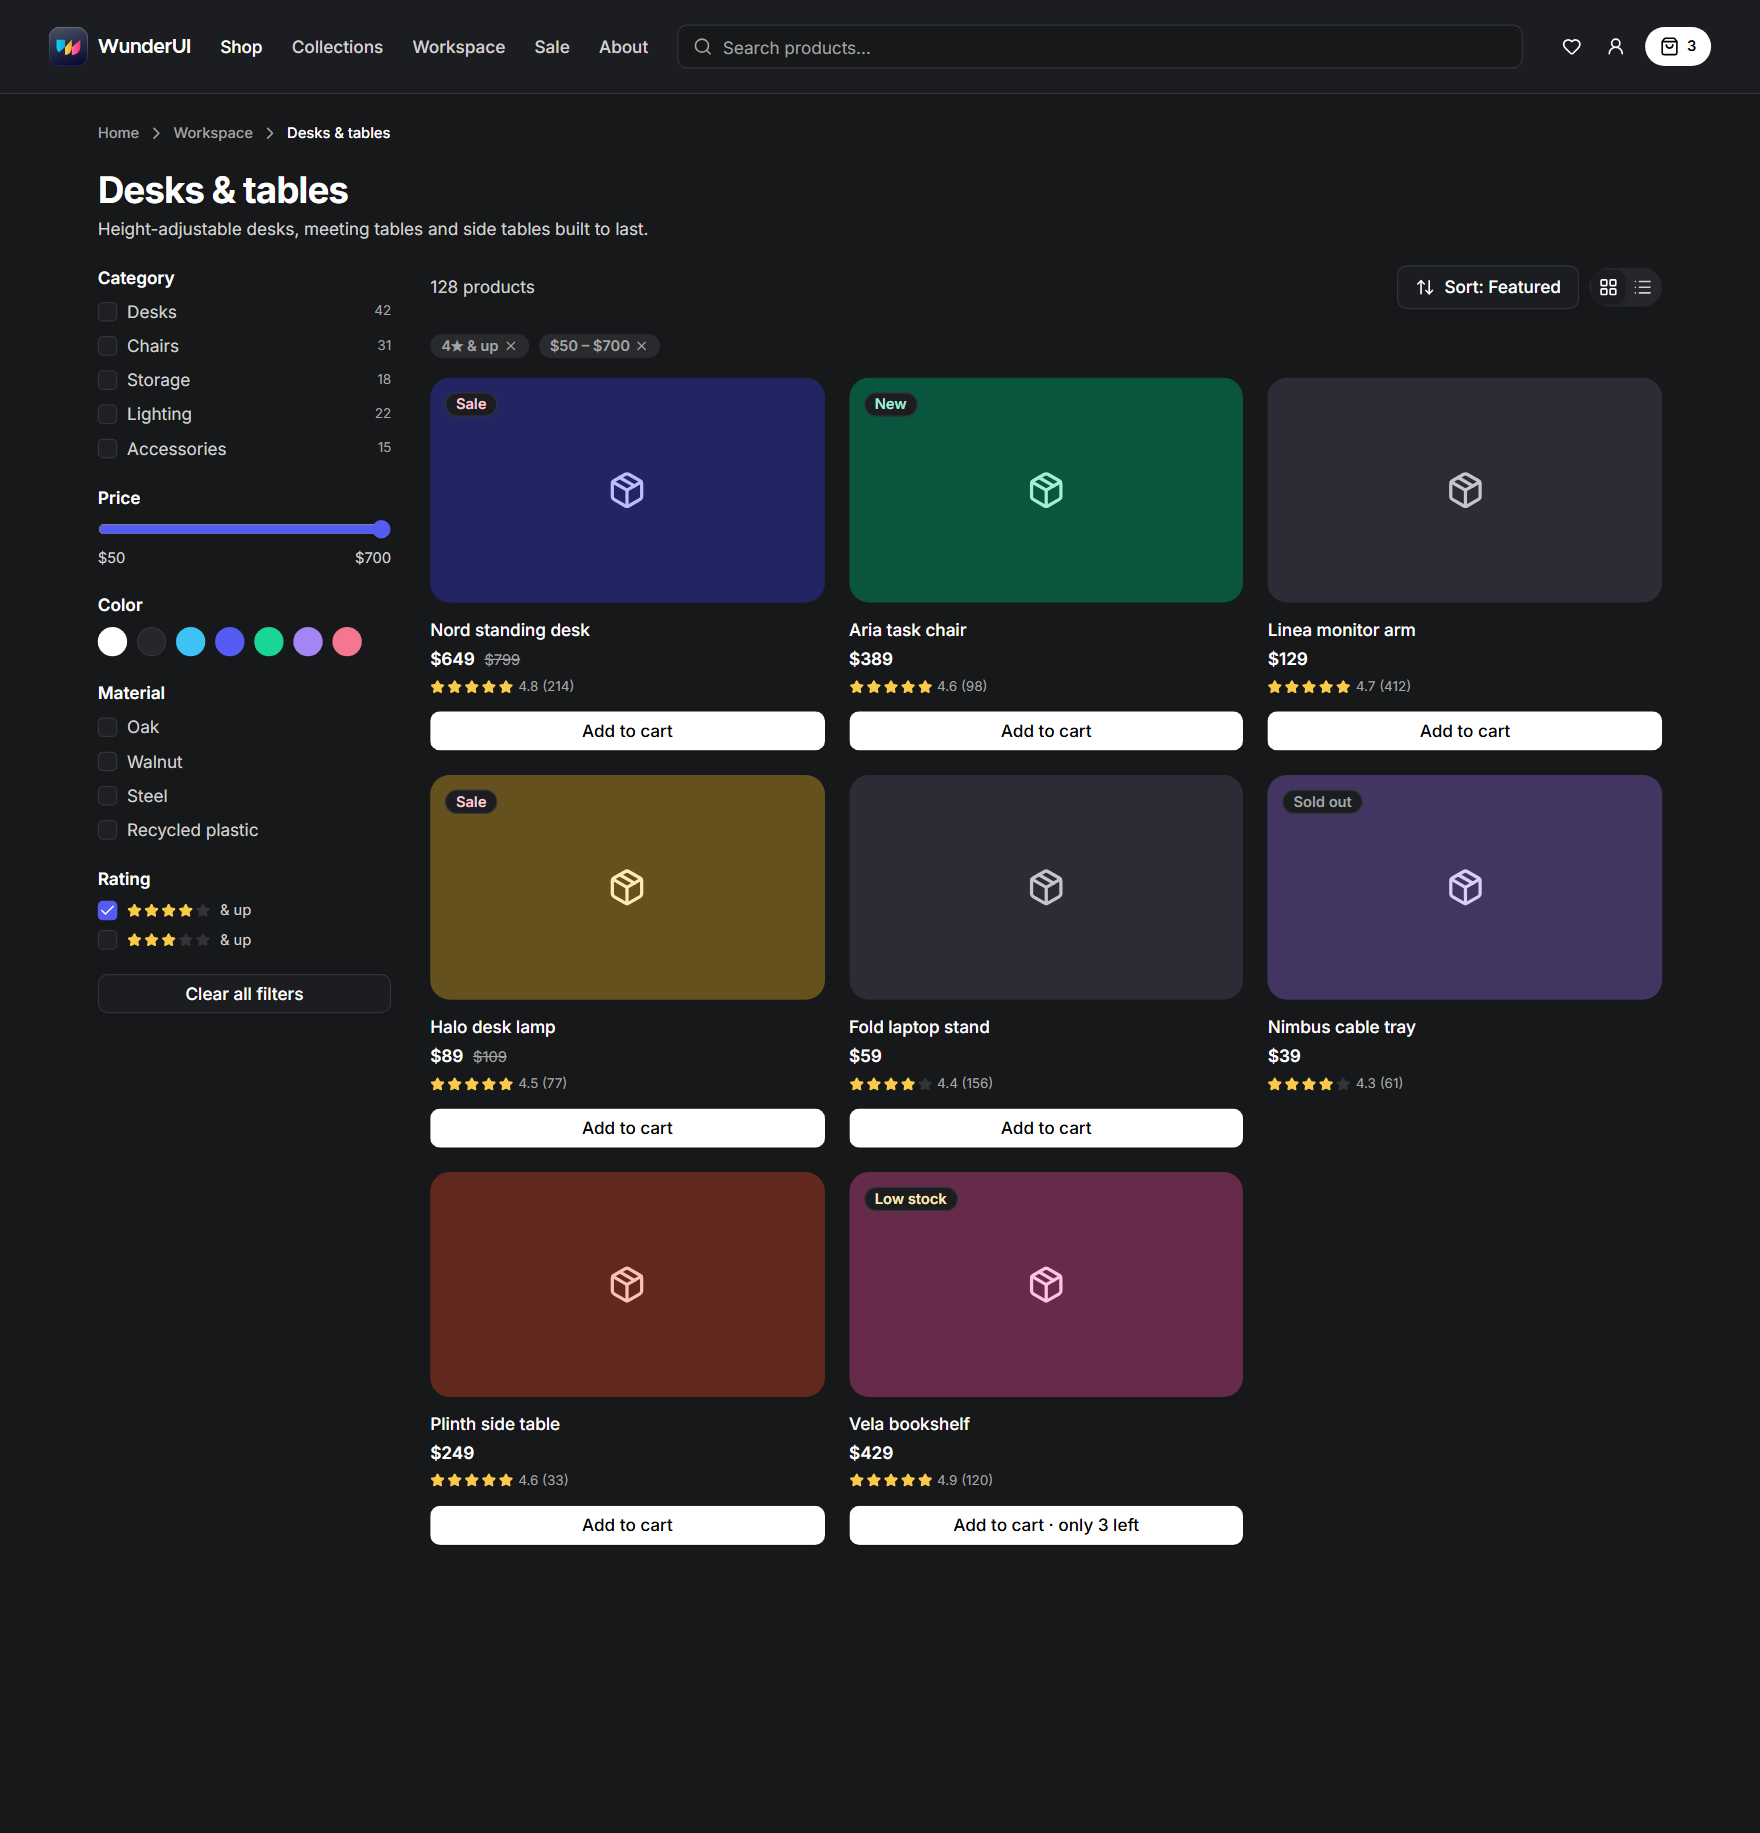Check the 3 stars & up rating
The image size is (1760, 1833).
(108, 940)
